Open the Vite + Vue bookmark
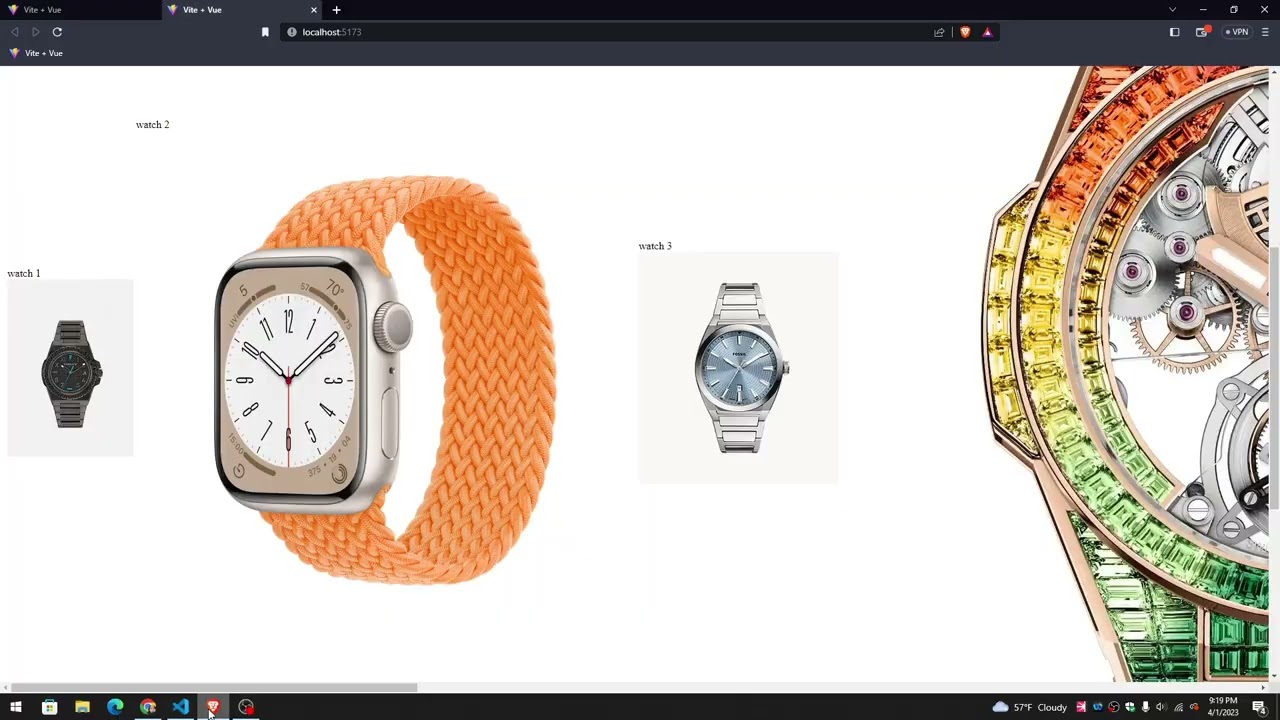This screenshot has width=1280, height=720. (x=36, y=53)
